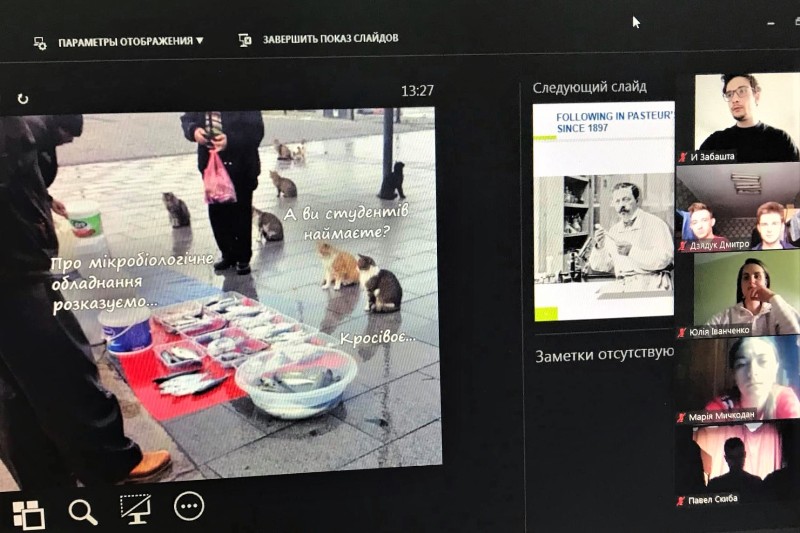Minimize the presenter view window
This screenshot has width=800, height=533.
click(x=771, y=23)
